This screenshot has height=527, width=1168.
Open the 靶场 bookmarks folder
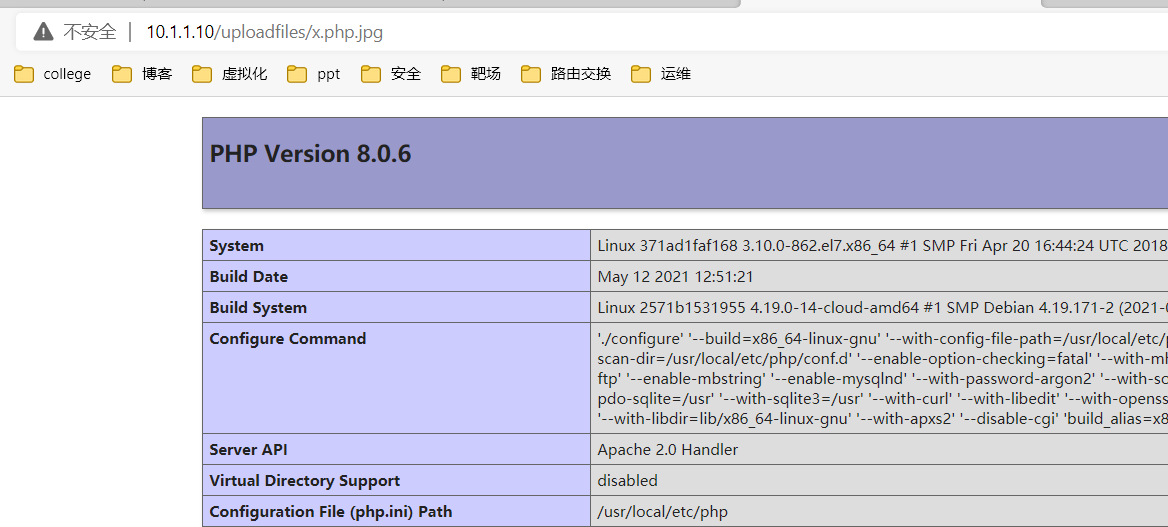pos(471,74)
